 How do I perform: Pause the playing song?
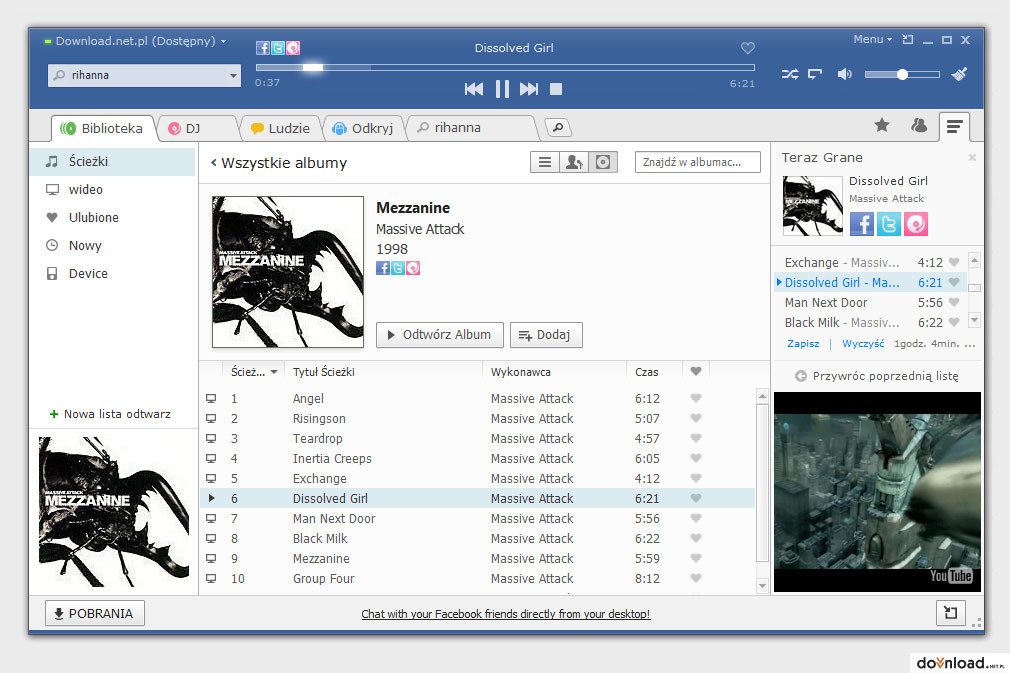pyautogui.click(x=502, y=89)
